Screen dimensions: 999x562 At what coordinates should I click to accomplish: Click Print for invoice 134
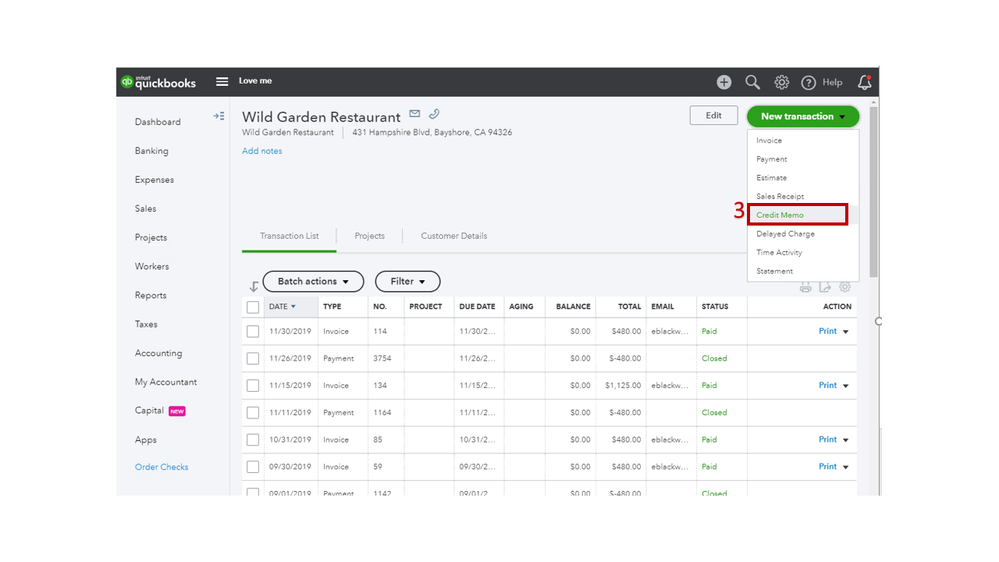(828, 385)
